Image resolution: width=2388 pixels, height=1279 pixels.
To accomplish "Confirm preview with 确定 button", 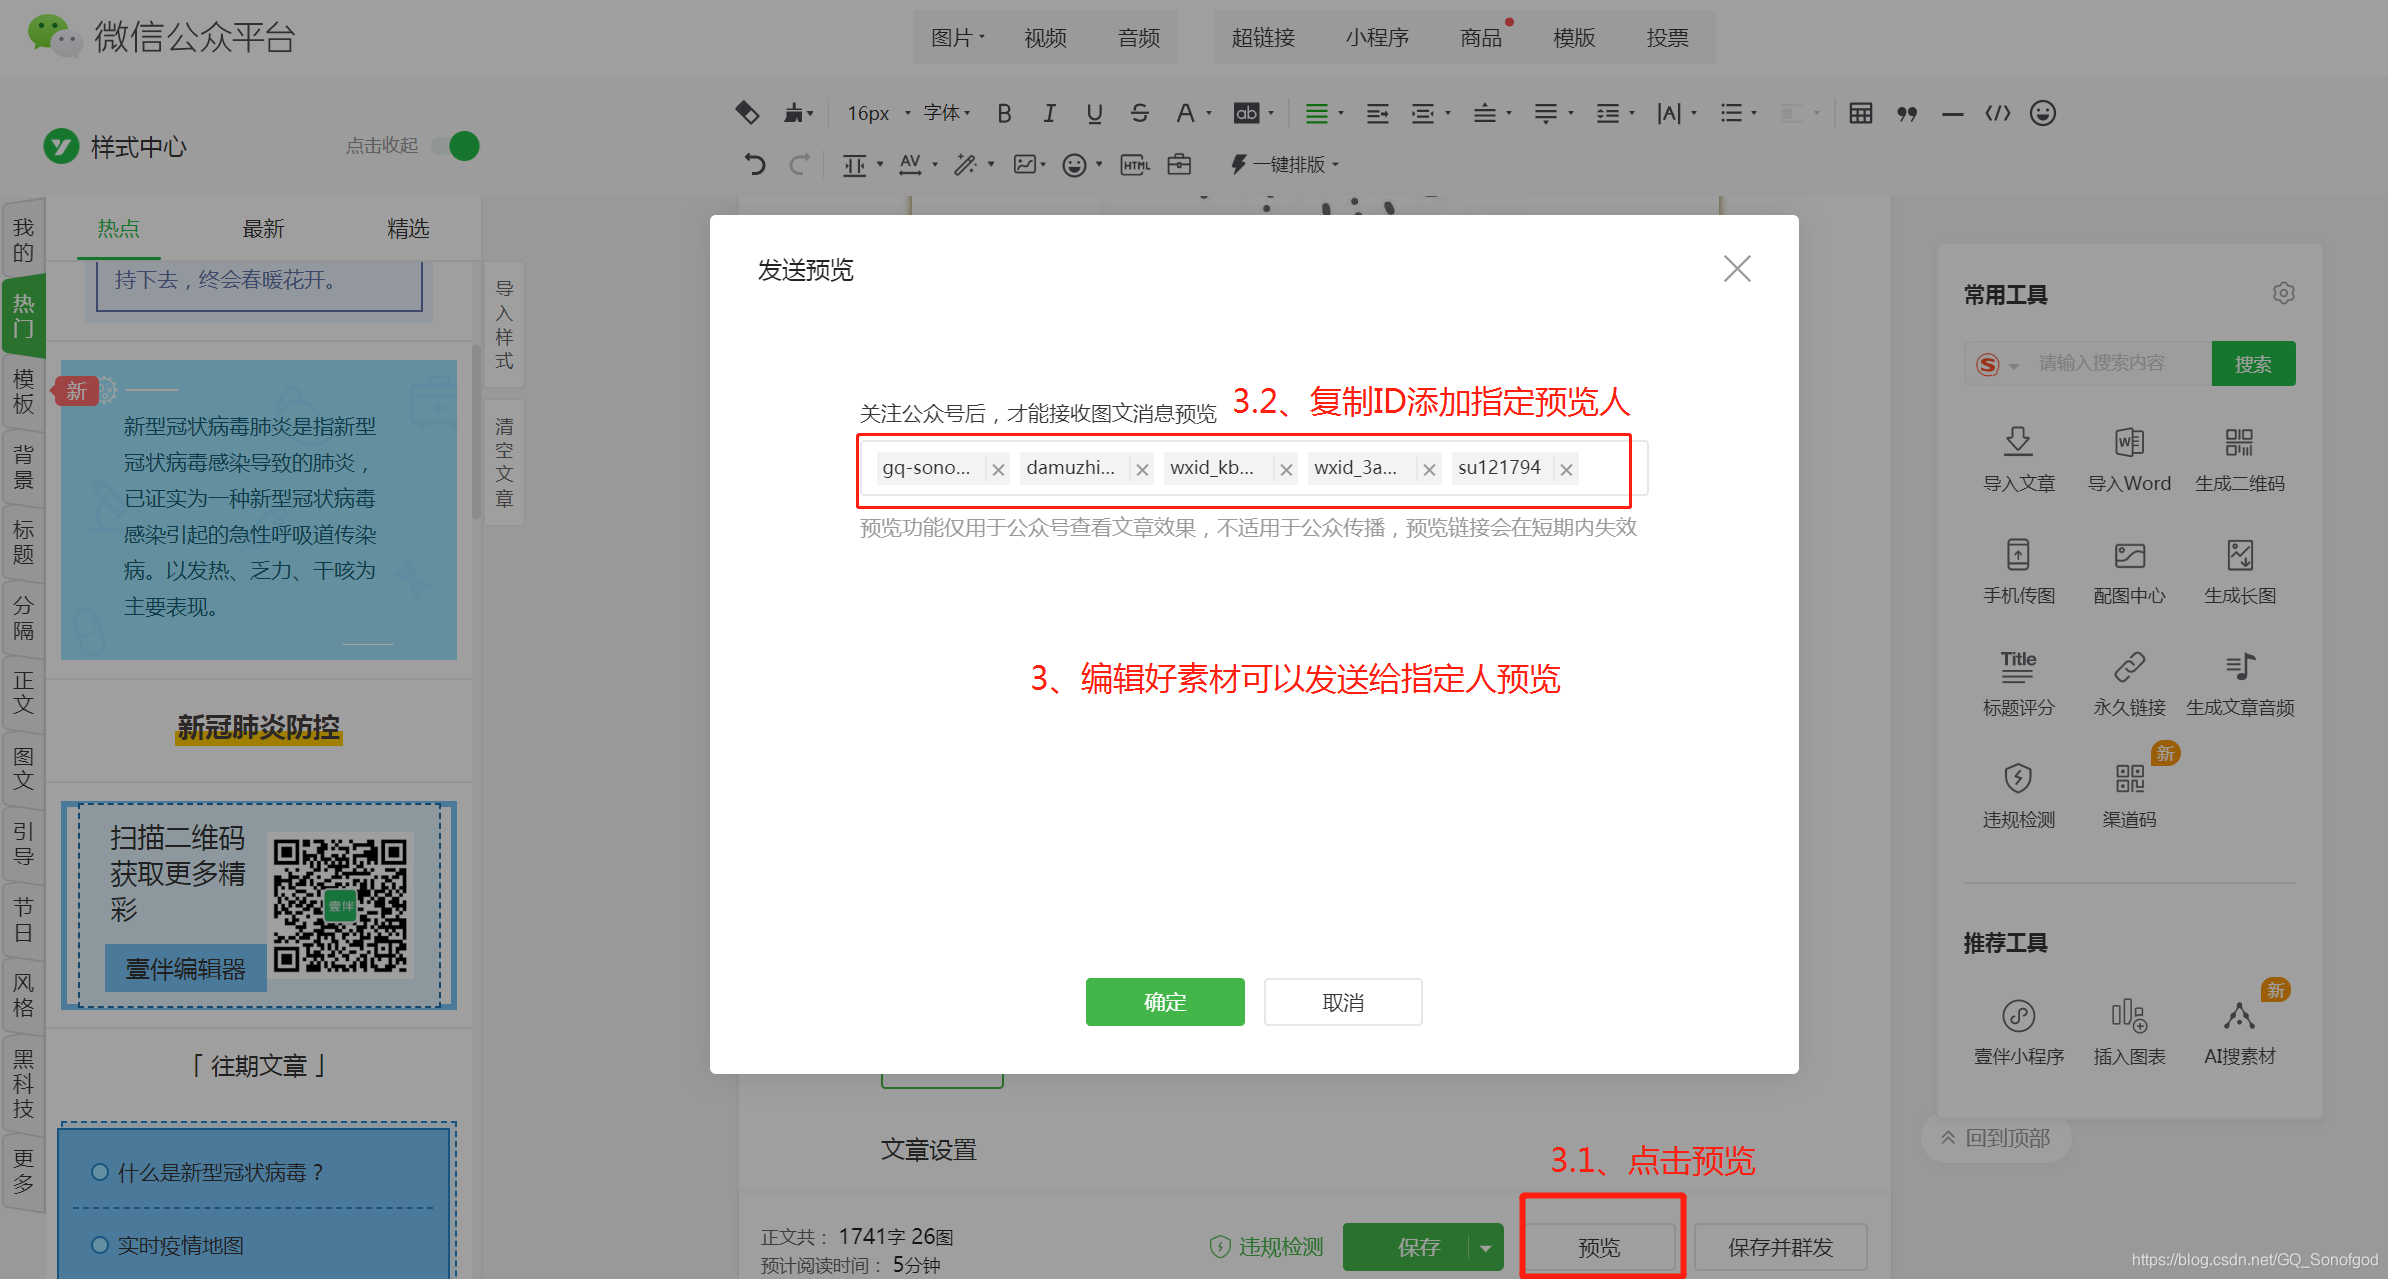I will (x=1165, y=1002).
